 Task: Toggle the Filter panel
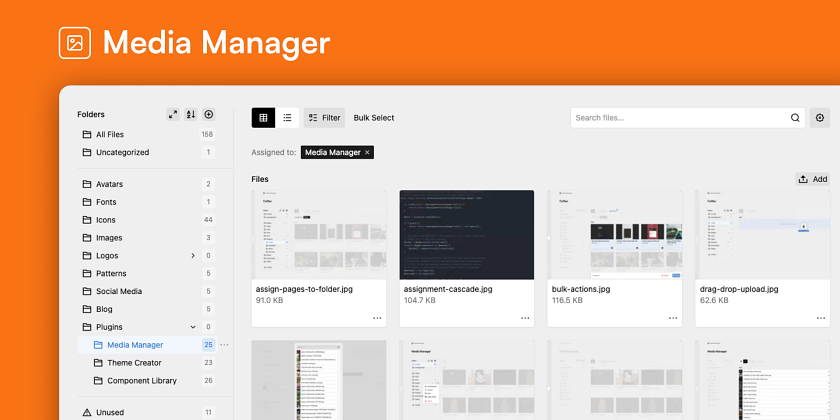click(x=324, y=118)
